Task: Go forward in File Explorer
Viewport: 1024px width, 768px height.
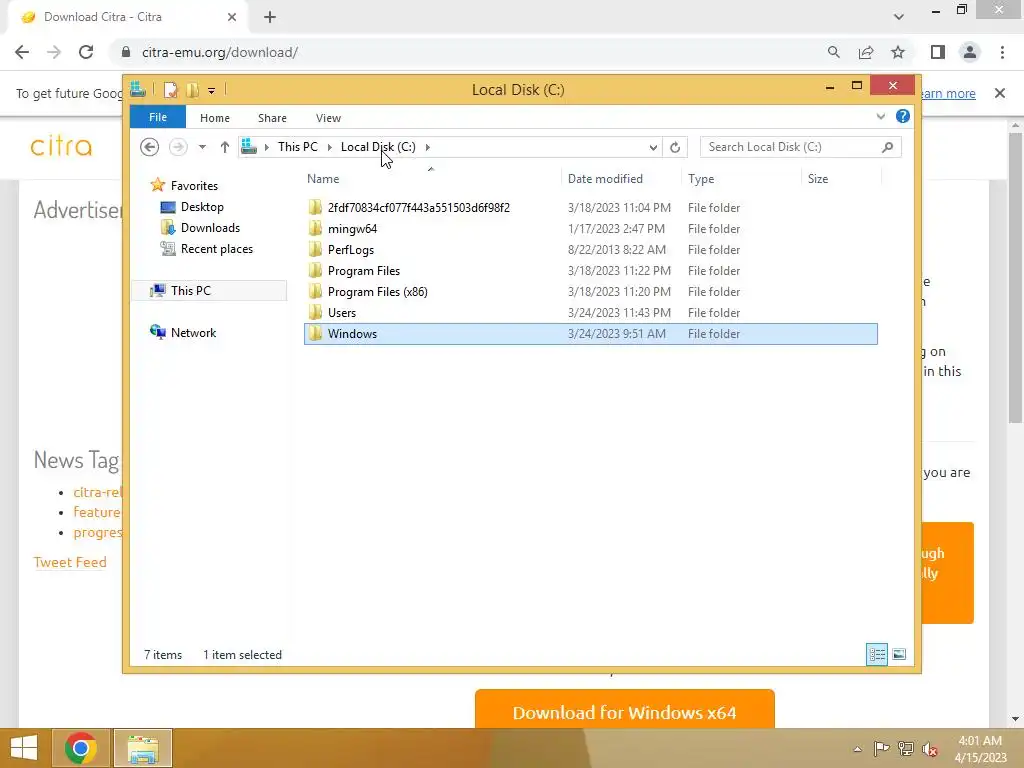Action: (178, 147)
